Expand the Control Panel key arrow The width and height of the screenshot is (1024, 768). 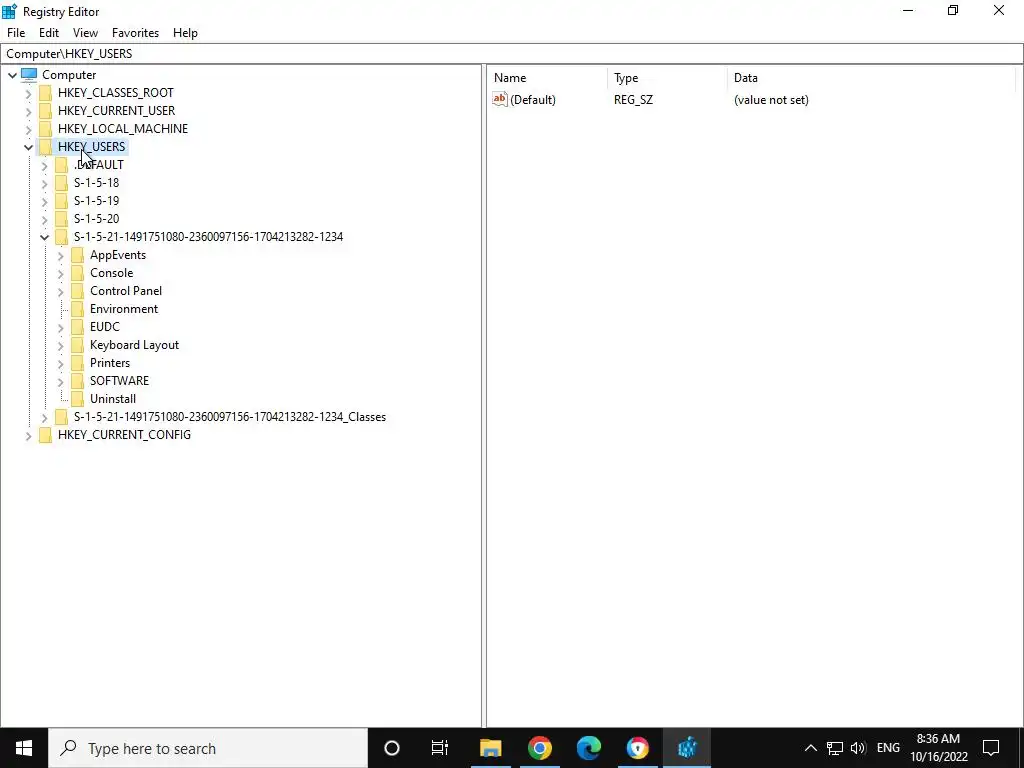(61, 291)
